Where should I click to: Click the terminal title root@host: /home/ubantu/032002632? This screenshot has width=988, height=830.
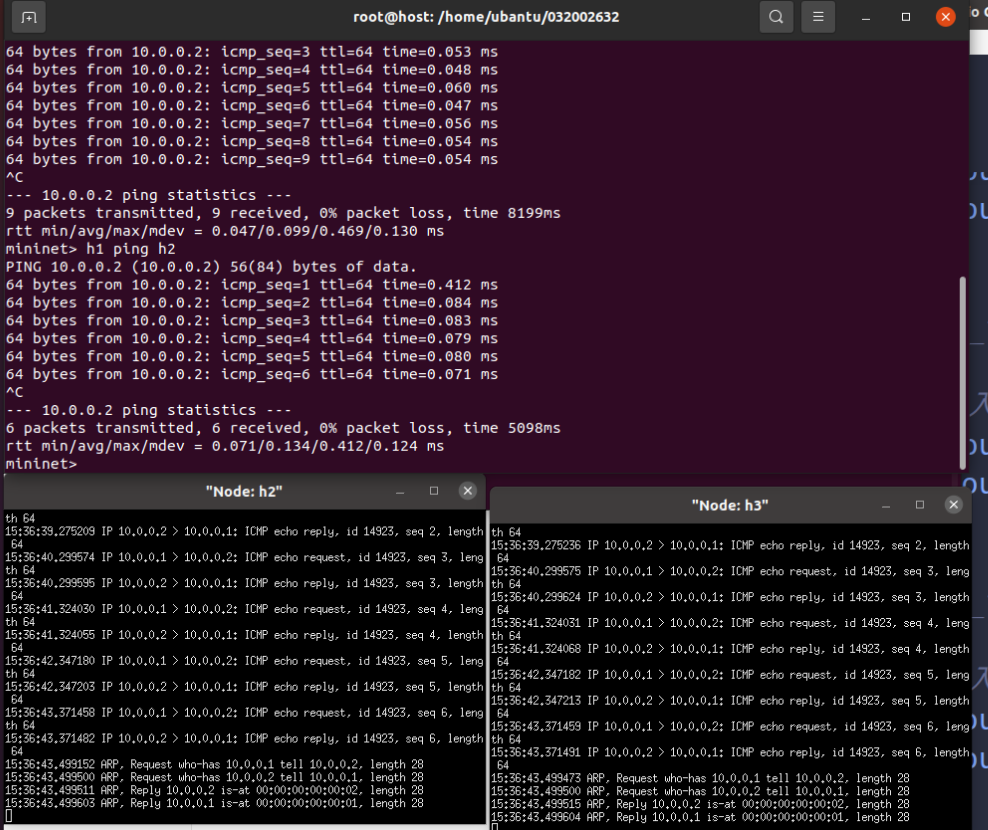[x=486, y=17]
